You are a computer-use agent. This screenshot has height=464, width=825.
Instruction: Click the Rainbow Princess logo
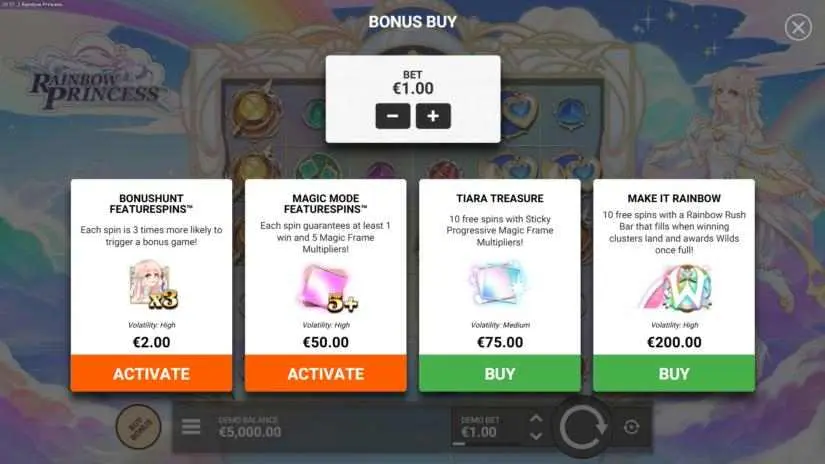tap(95, 77)
